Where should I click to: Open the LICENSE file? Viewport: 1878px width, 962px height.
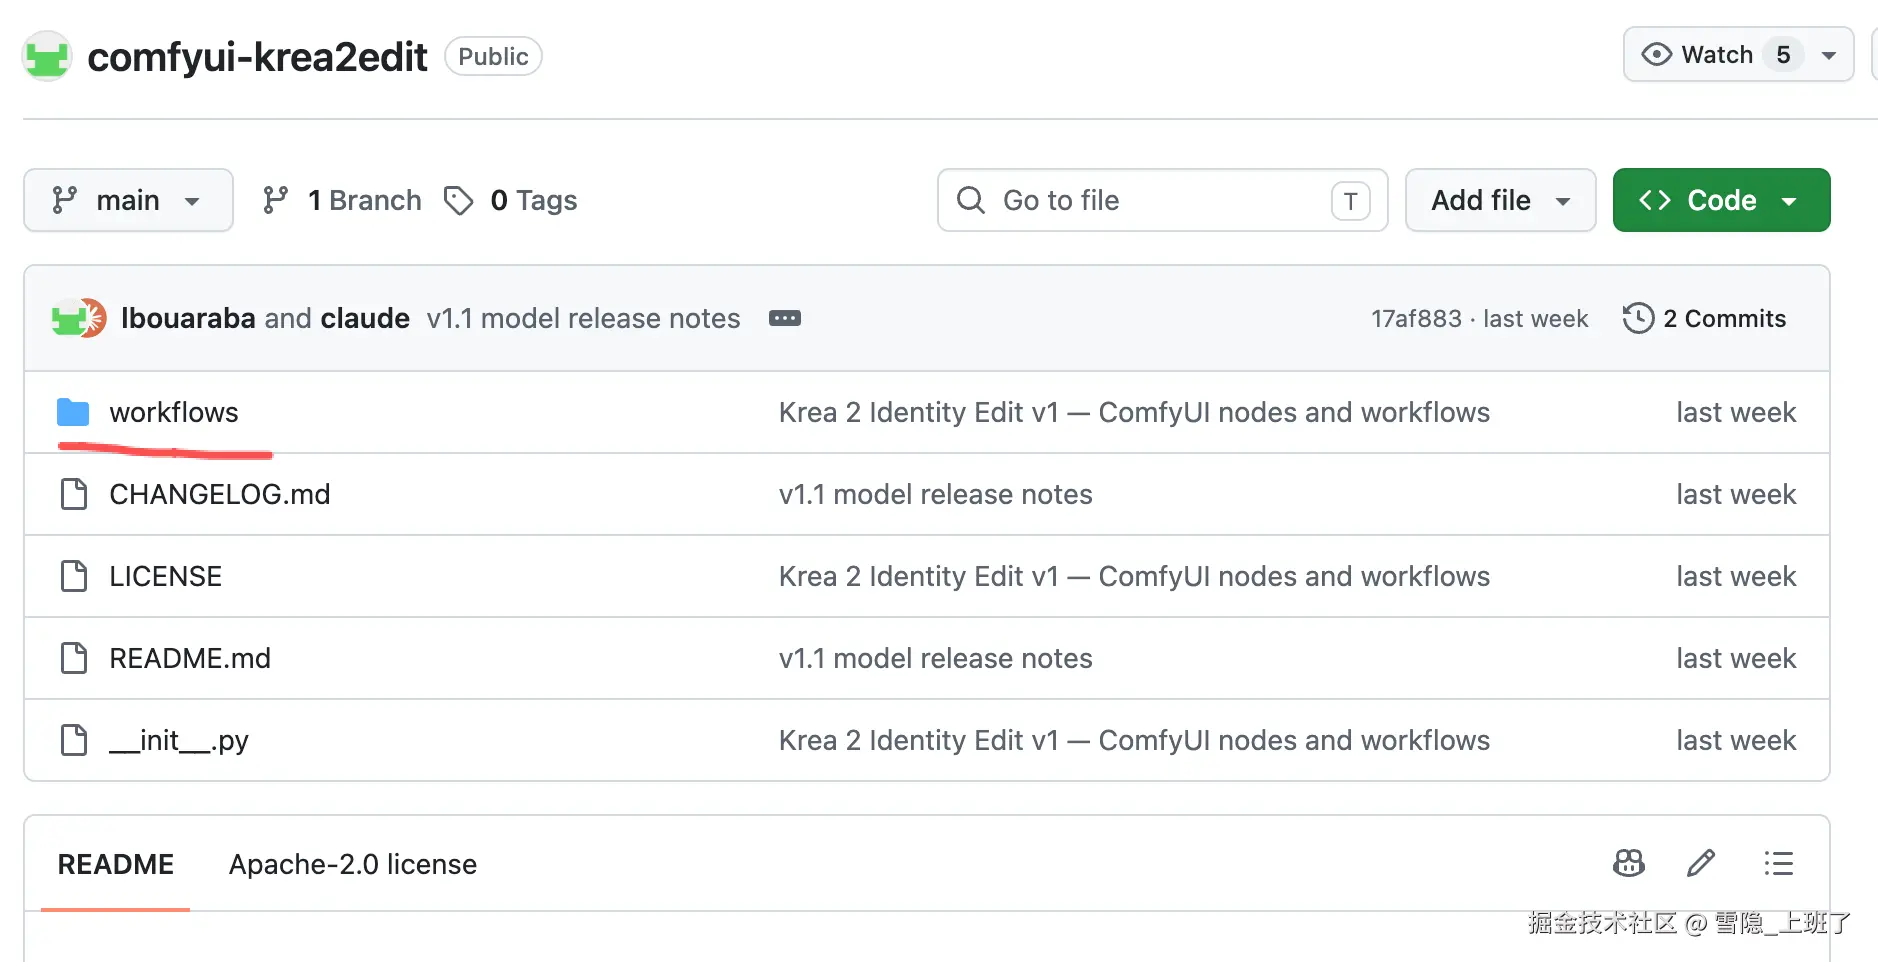coord(166,576)
